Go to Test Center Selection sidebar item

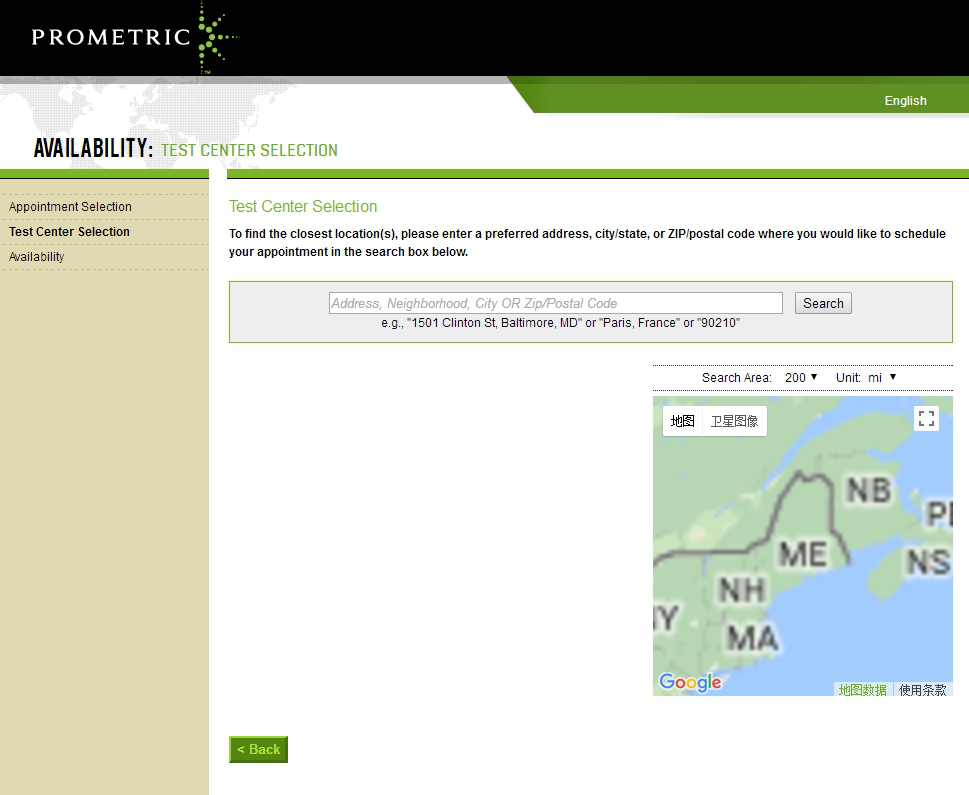coord(69,232)
